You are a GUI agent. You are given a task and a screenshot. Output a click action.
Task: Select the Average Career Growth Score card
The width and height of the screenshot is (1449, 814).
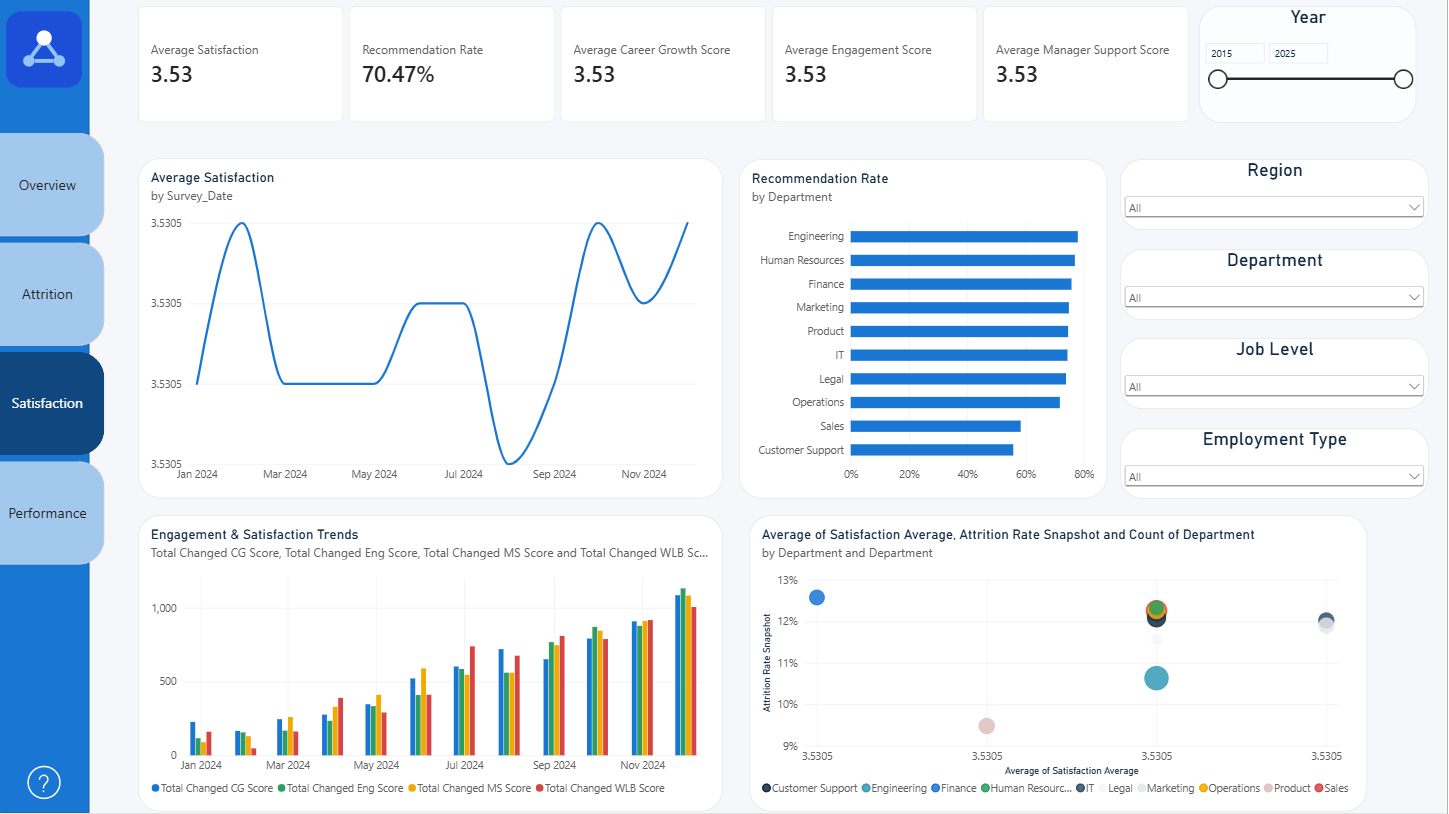tap(663, 64)
